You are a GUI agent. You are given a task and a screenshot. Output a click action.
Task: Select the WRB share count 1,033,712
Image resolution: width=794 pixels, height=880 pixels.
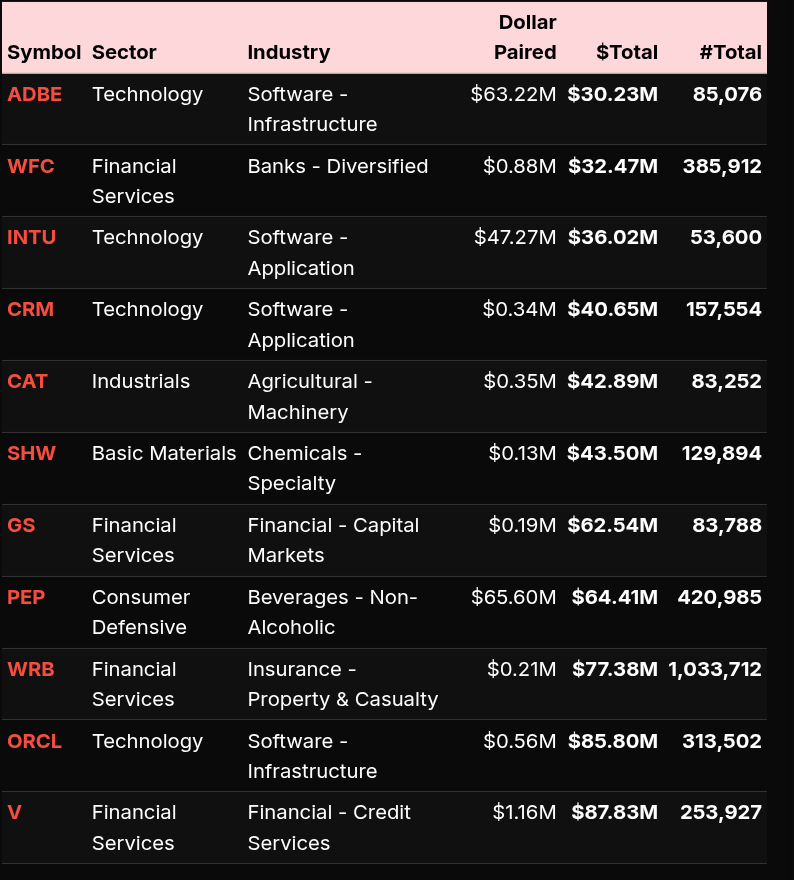coord(715,670)
